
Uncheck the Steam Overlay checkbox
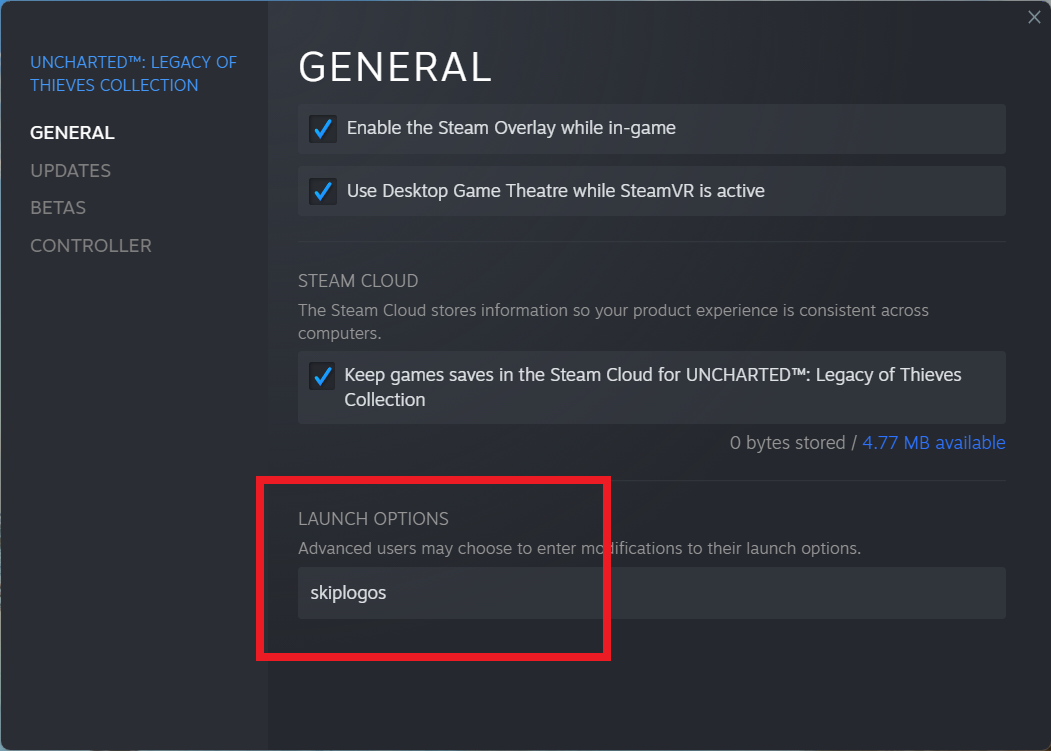[322, 129]
